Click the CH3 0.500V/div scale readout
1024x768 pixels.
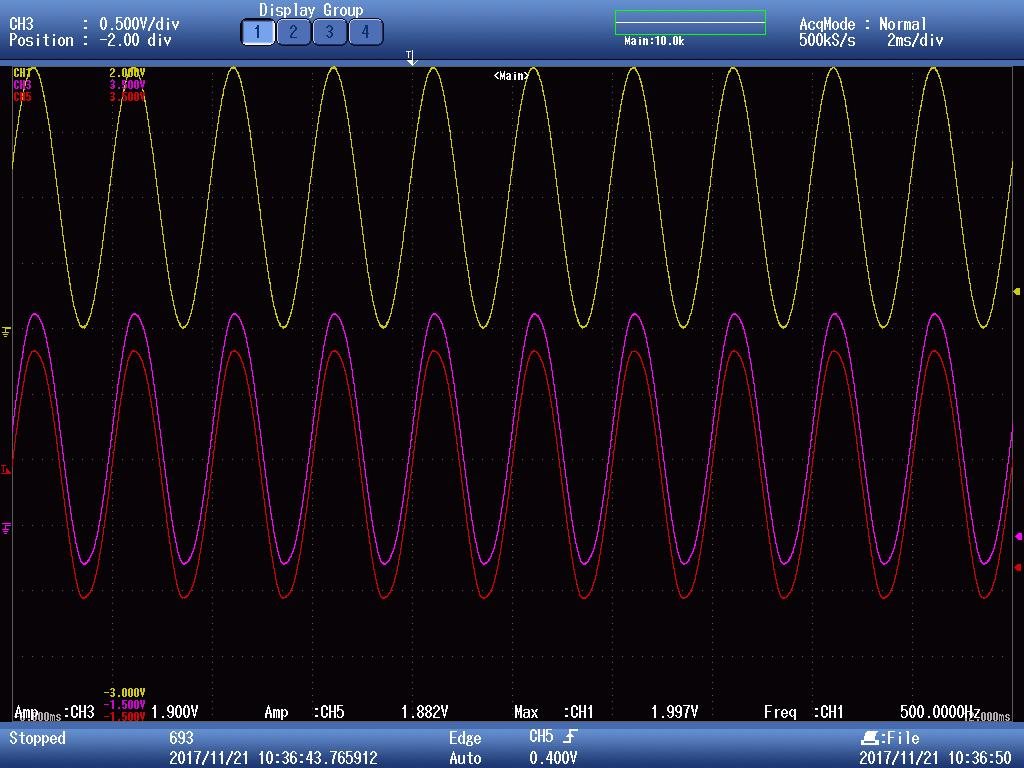tap(94, 24)
